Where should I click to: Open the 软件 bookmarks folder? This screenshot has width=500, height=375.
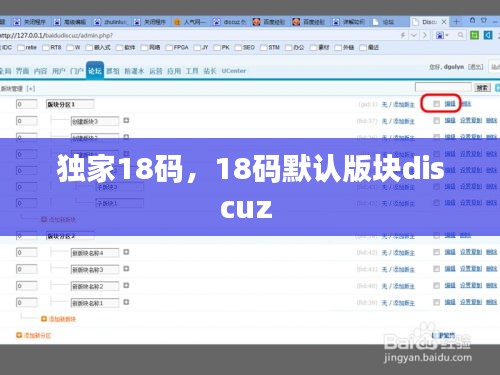point(126,48)
